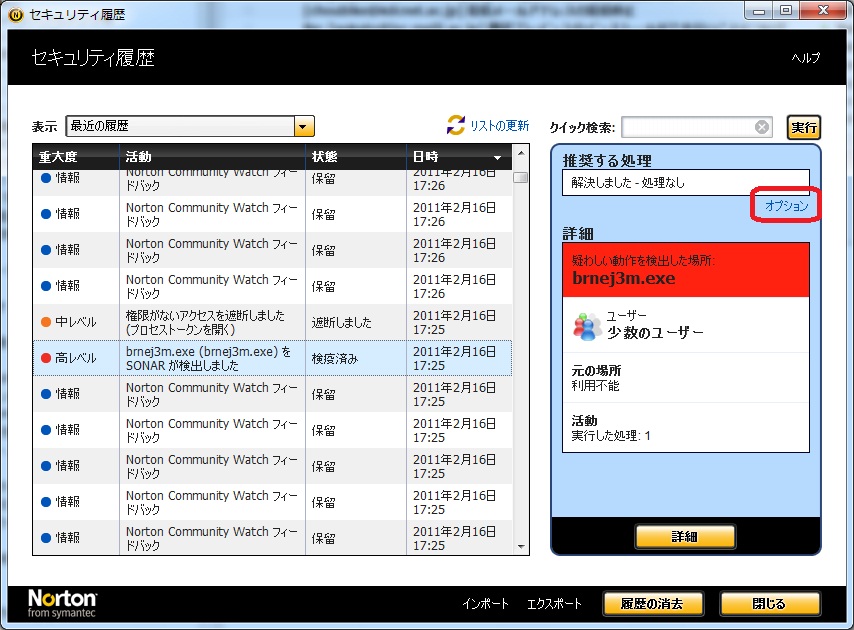Click the list scrollbar down arrow
Viewport: 854px width, 630px height.
[x=521, y=547]
